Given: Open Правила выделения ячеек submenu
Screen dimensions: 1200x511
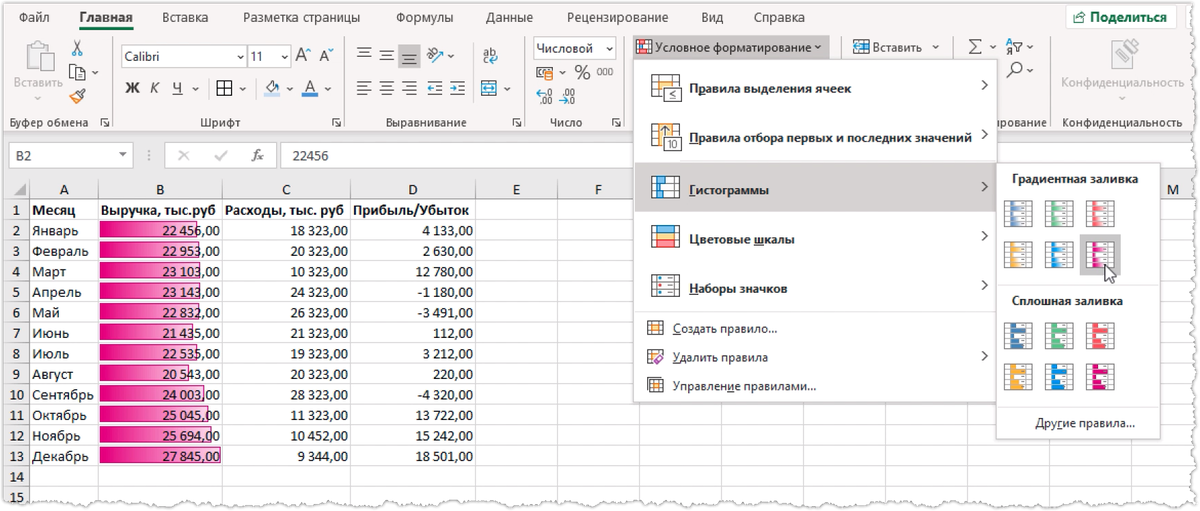Looking at the screenshot, I should pyautogui.click(x=815, y=88).
